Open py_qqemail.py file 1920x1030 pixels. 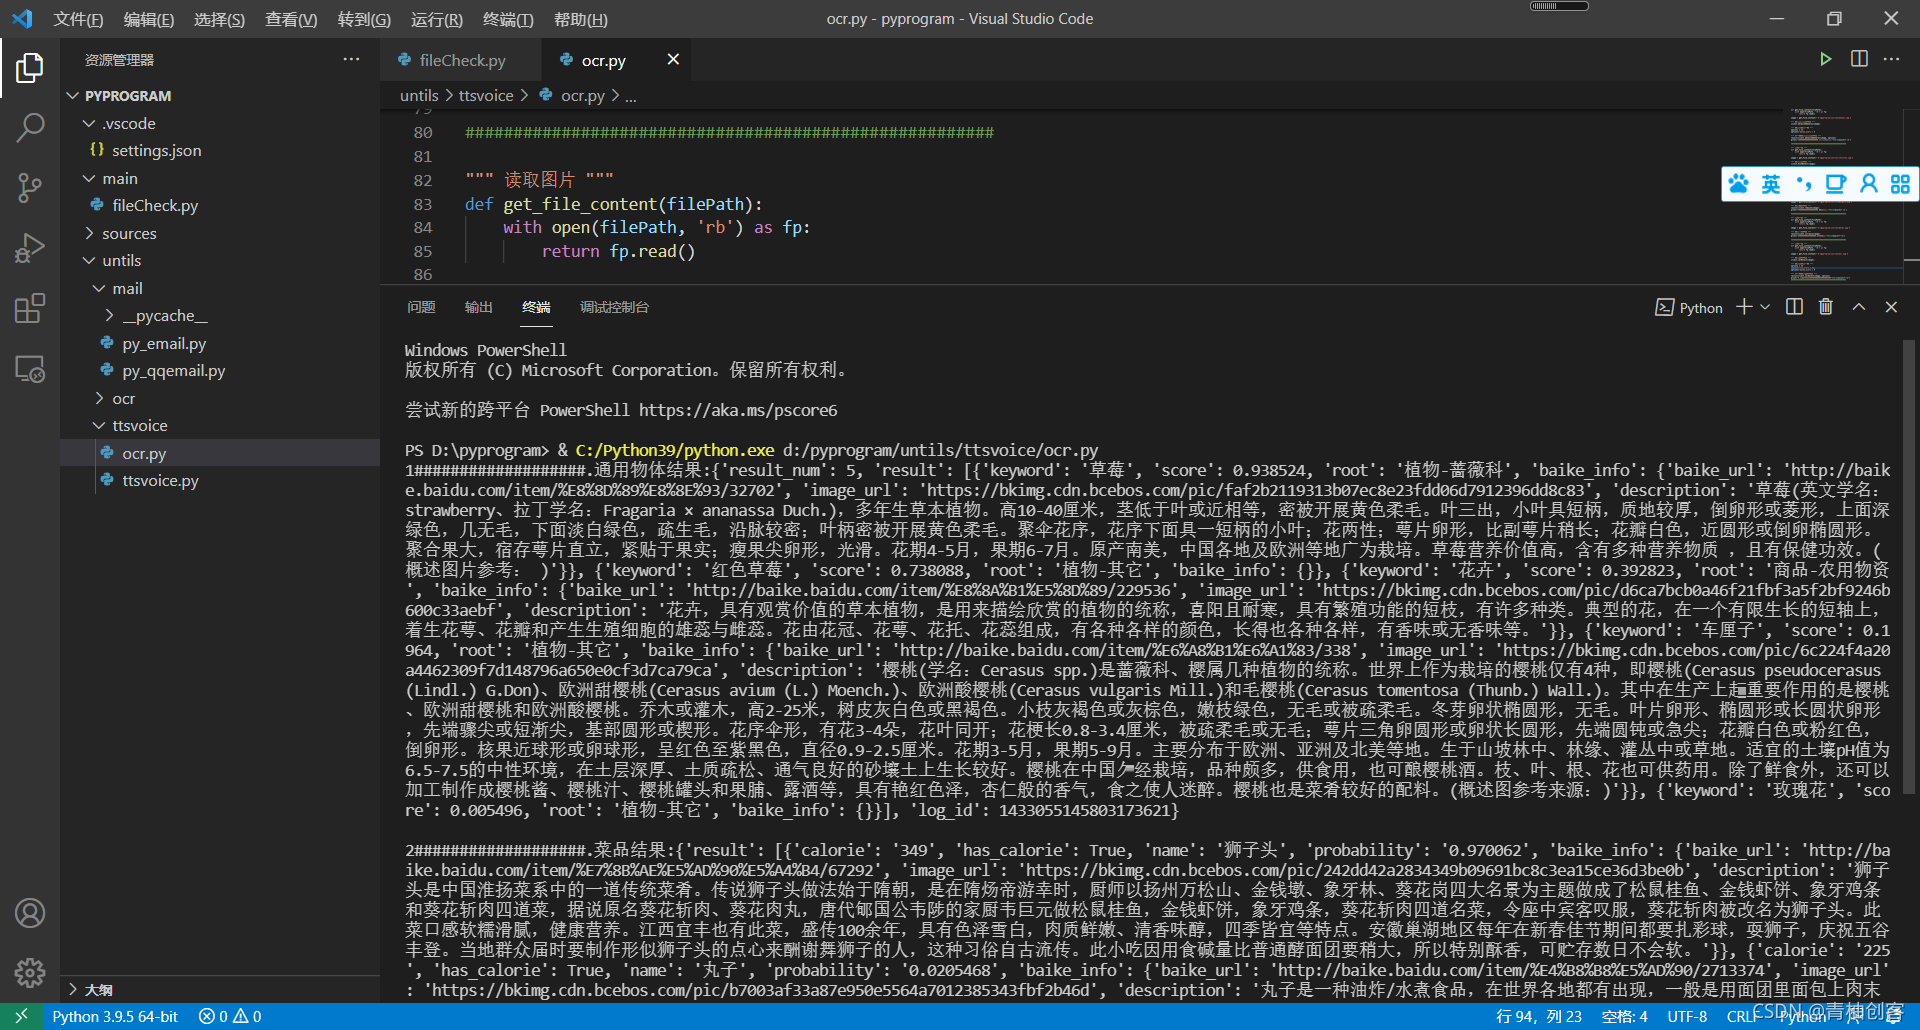(173, 370)
